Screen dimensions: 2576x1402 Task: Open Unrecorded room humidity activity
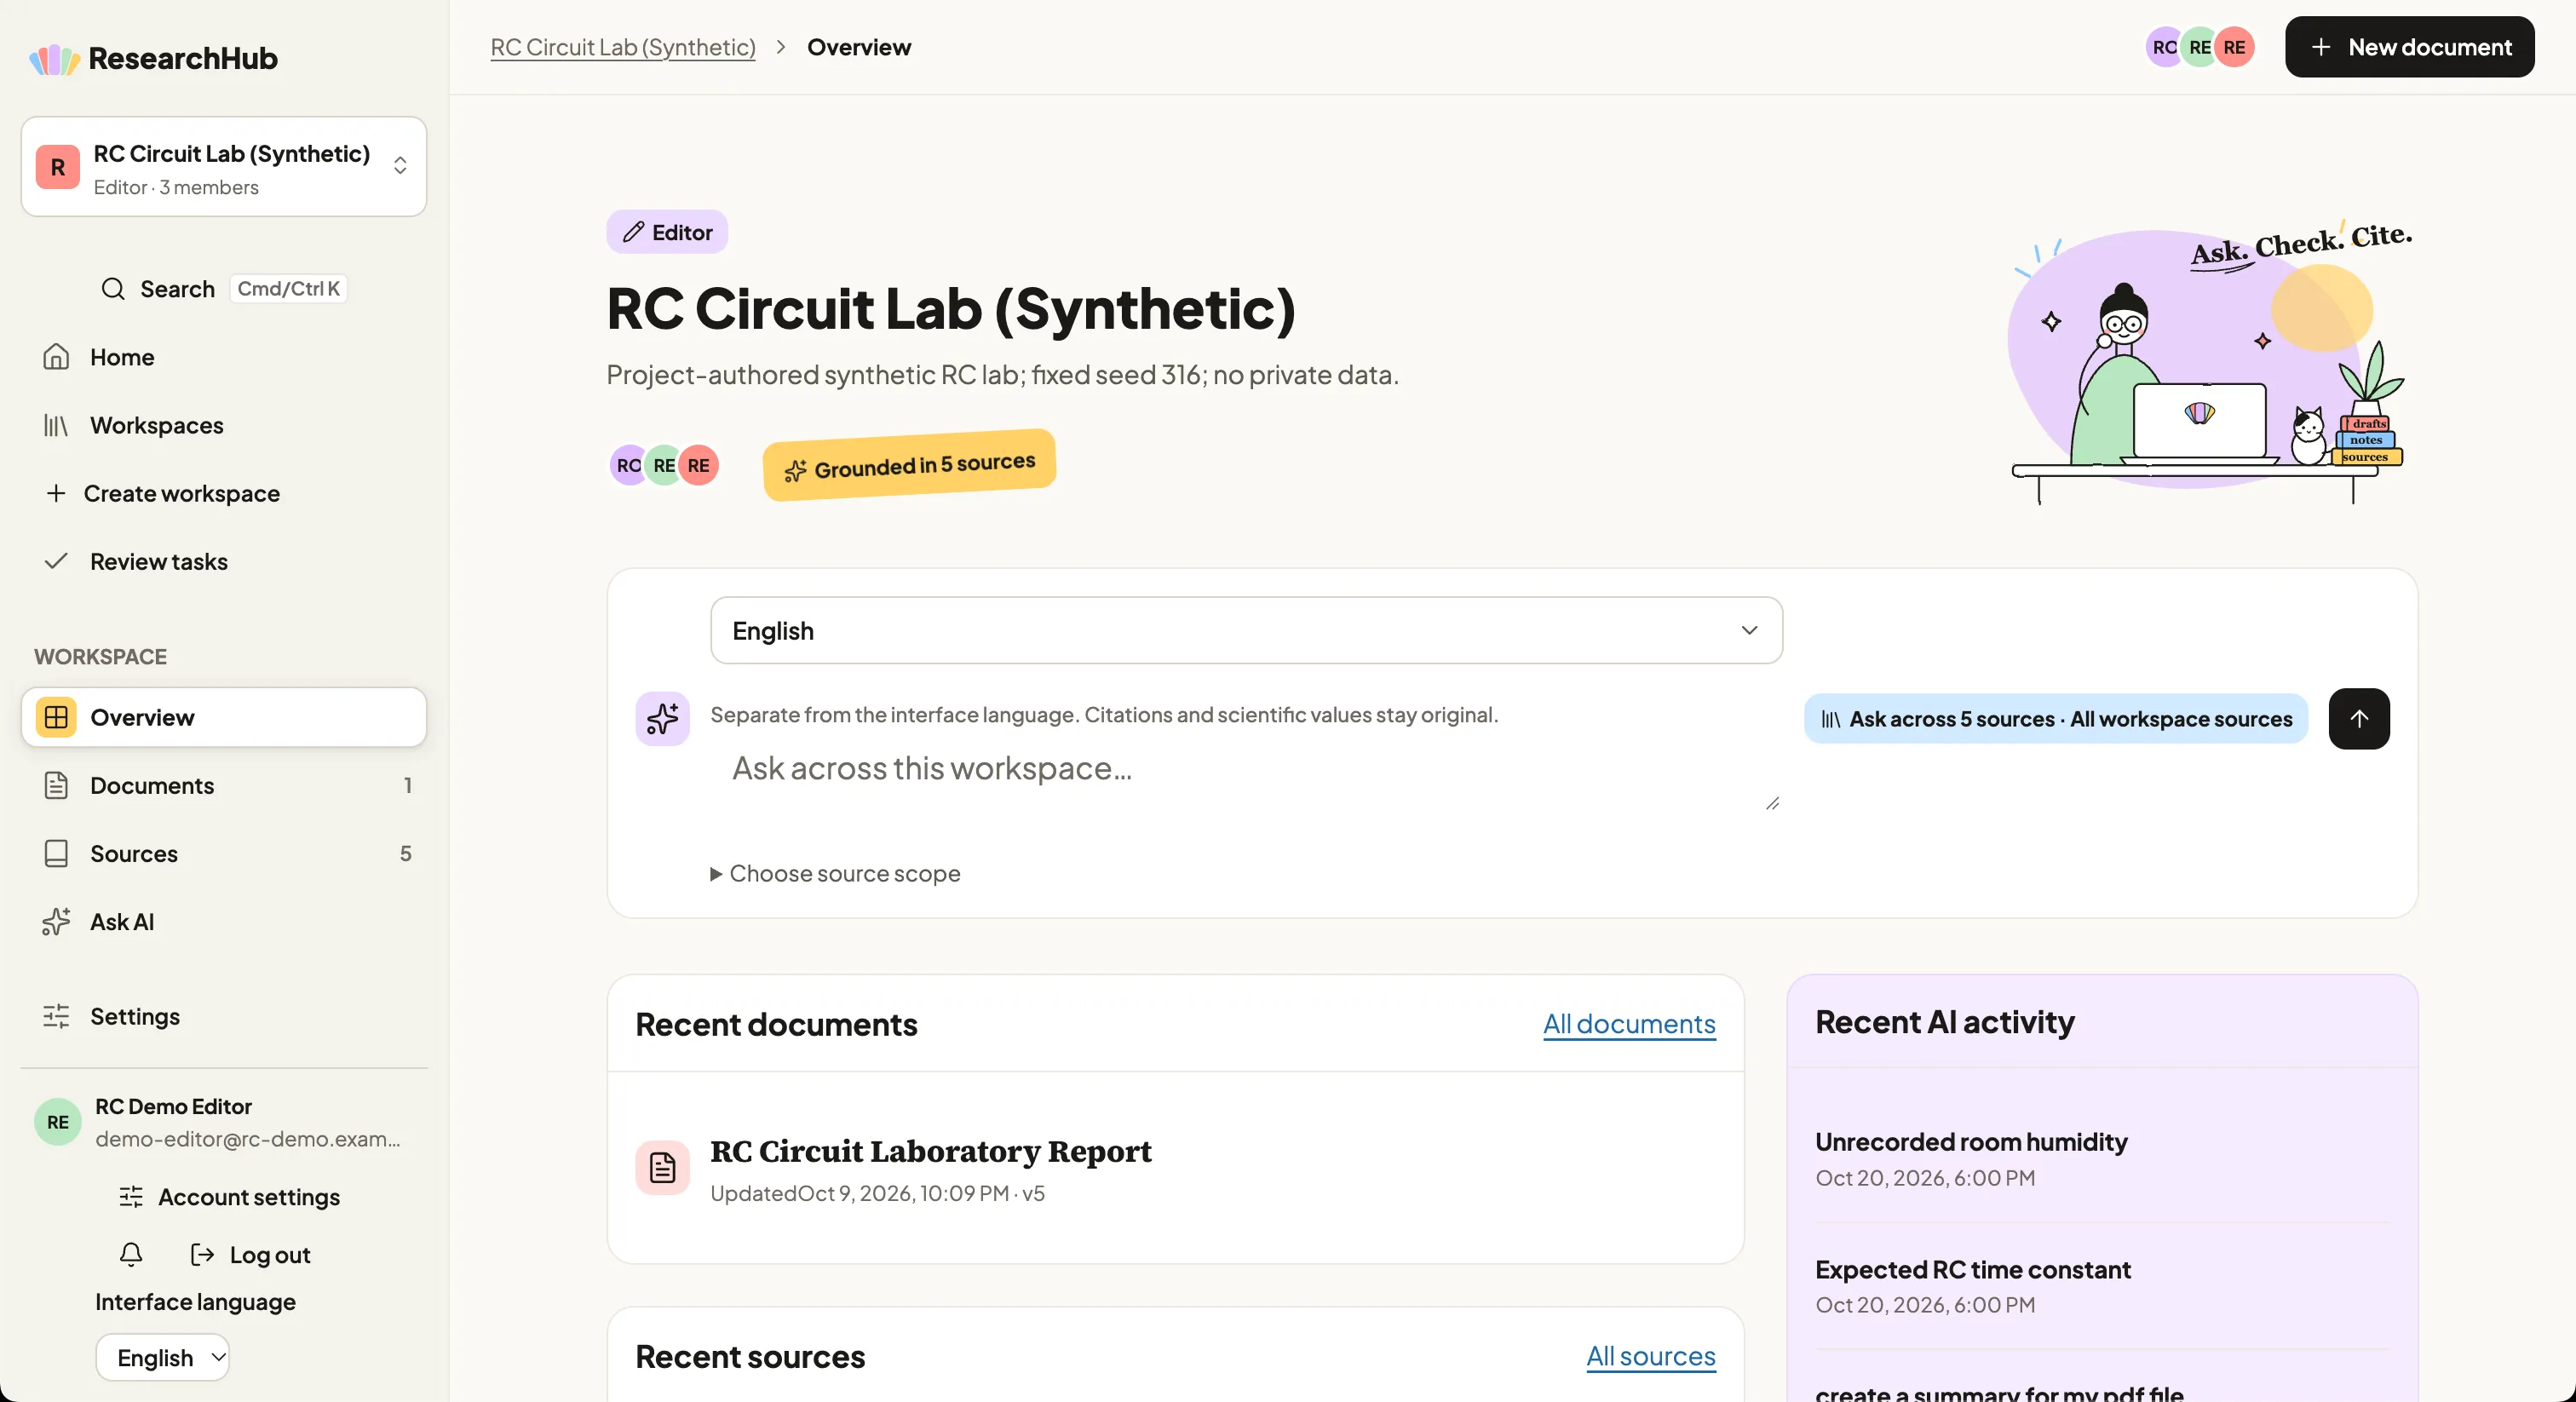[x=1971, y=1141]
